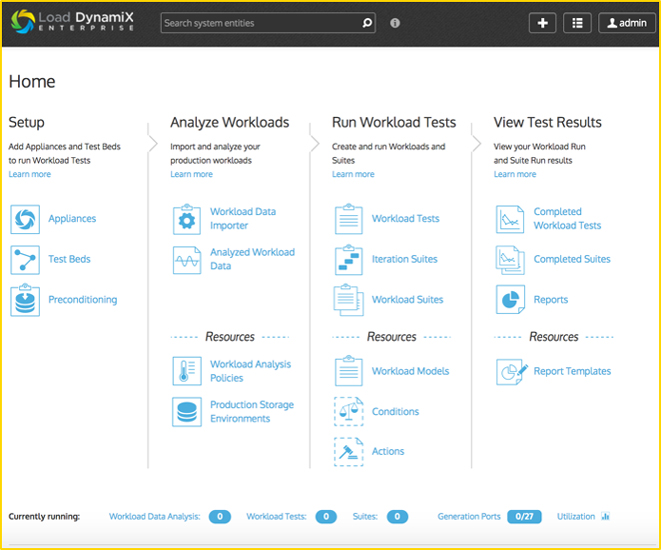Open the Report Templates icon
661x550 pixels.
[511, 371]
